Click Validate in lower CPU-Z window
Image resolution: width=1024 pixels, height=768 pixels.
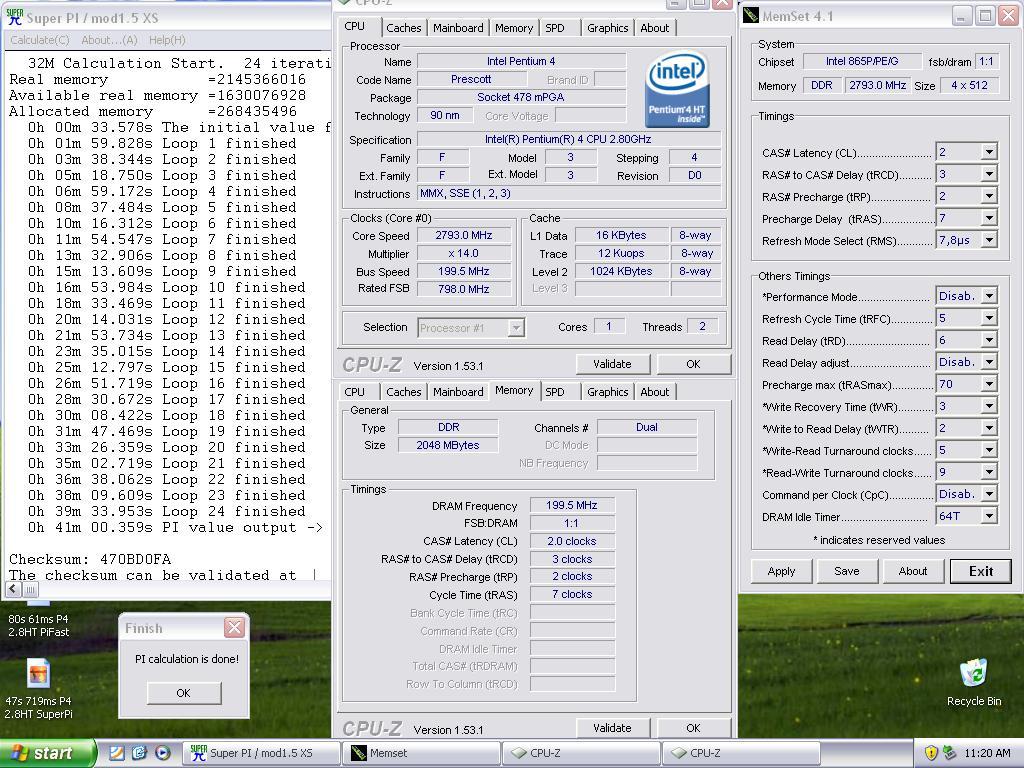613,728
